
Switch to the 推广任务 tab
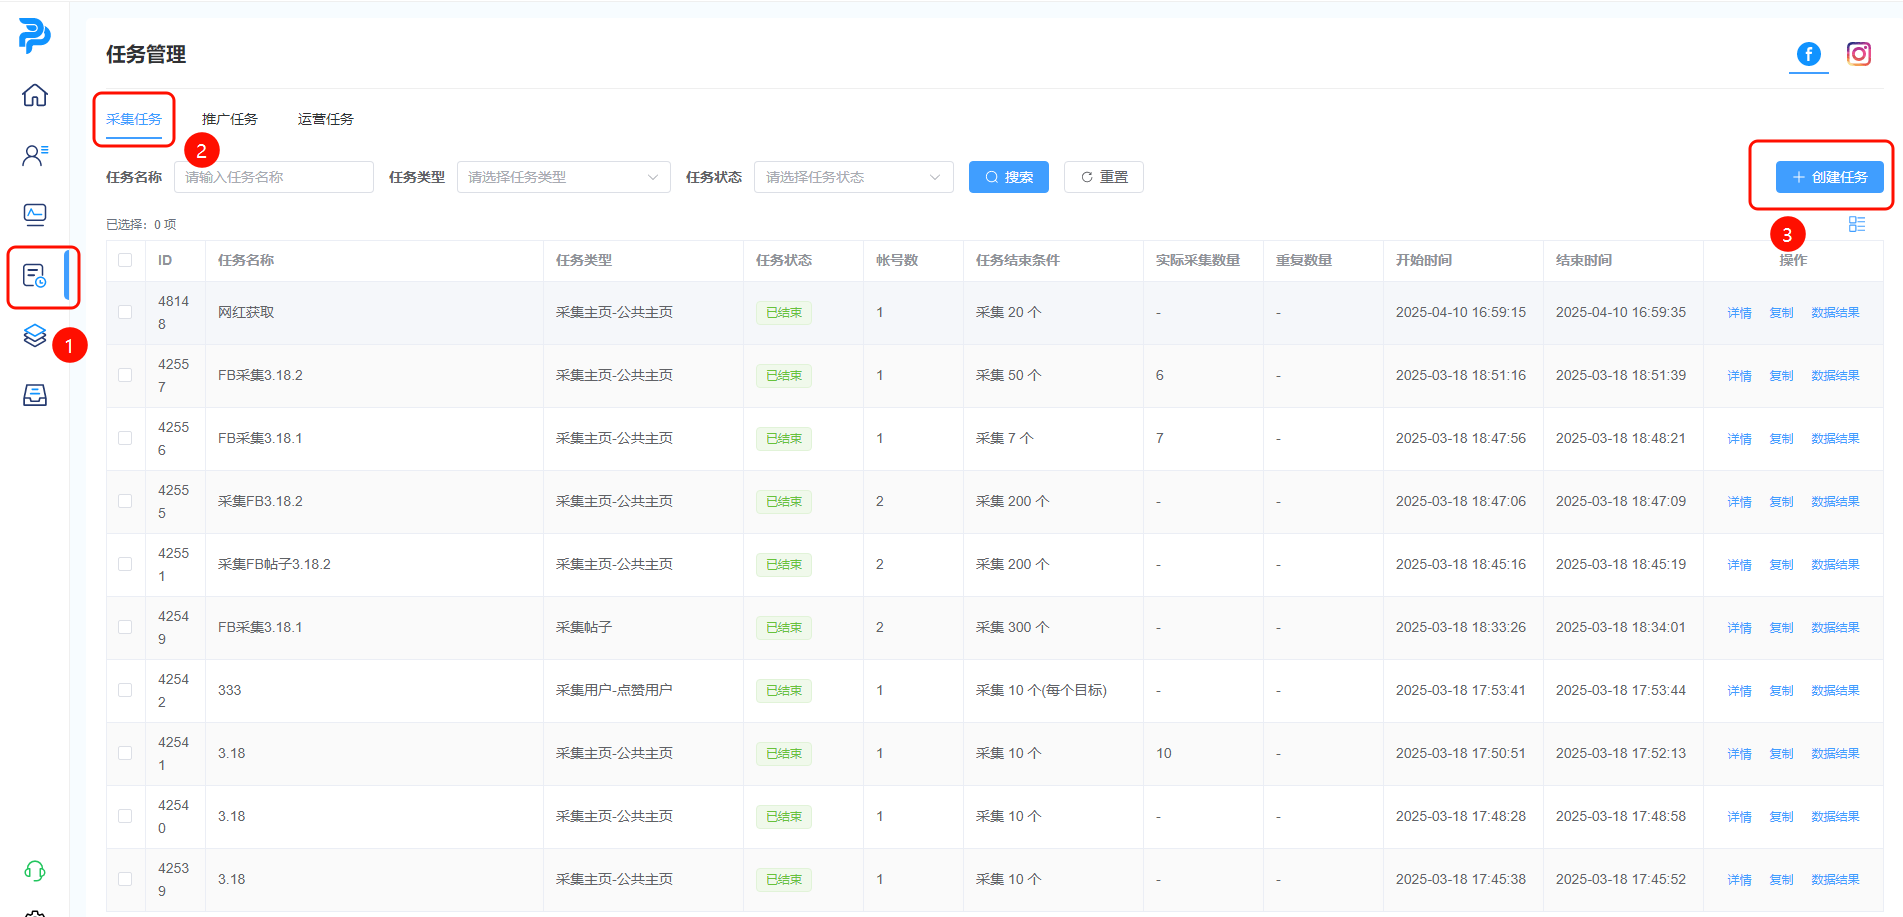229,119
